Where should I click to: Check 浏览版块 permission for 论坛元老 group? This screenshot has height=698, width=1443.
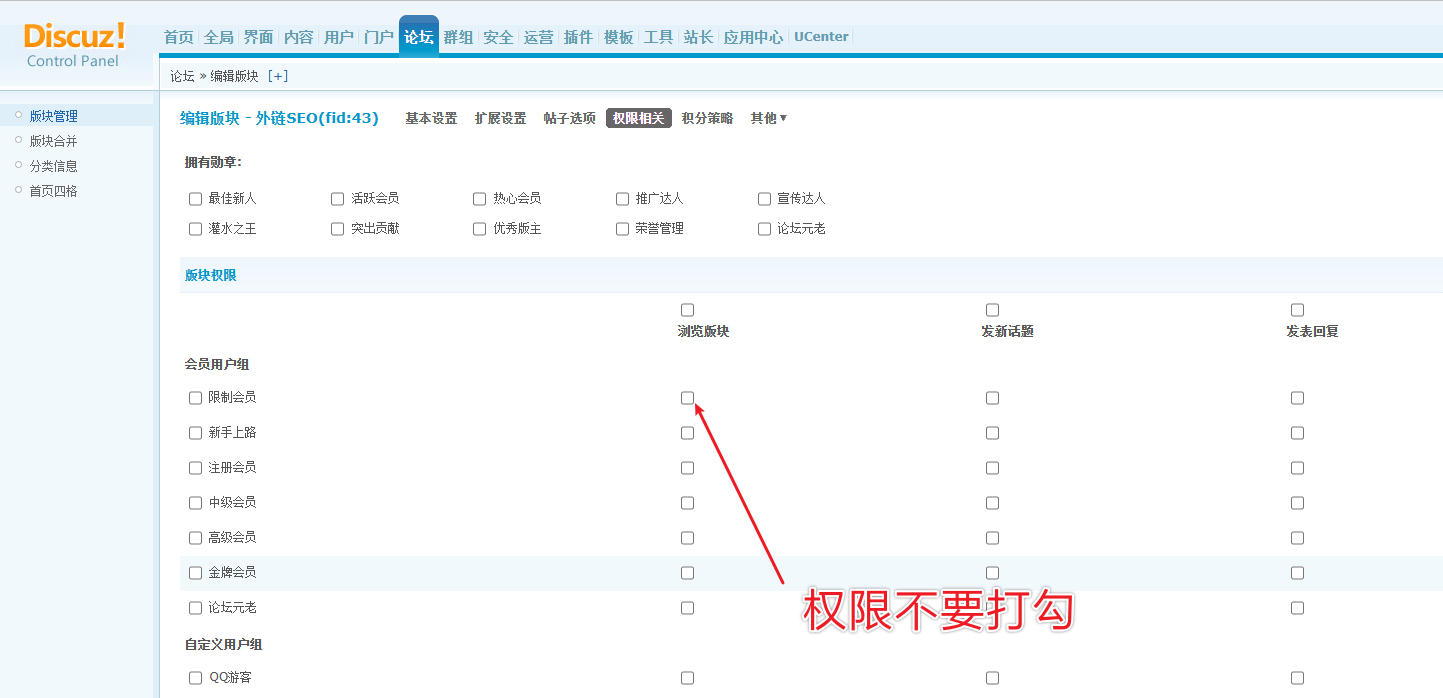click(x=687, y=608)
